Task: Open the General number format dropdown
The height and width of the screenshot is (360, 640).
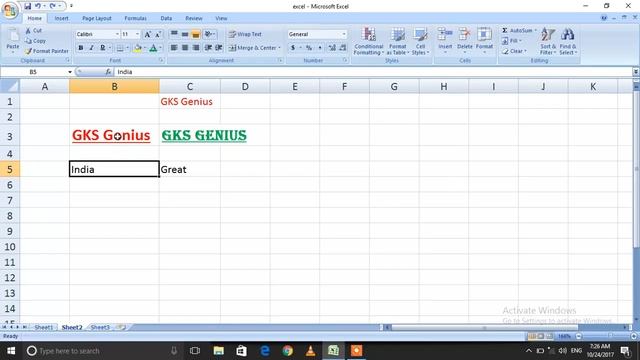Action: tap(344, 34)
